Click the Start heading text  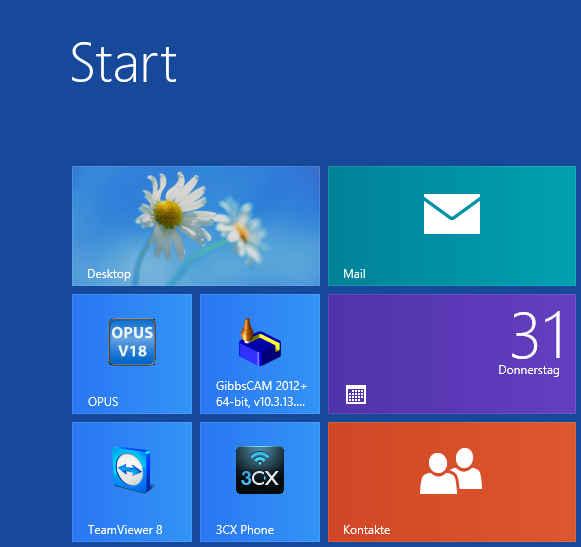pos(124,62)
